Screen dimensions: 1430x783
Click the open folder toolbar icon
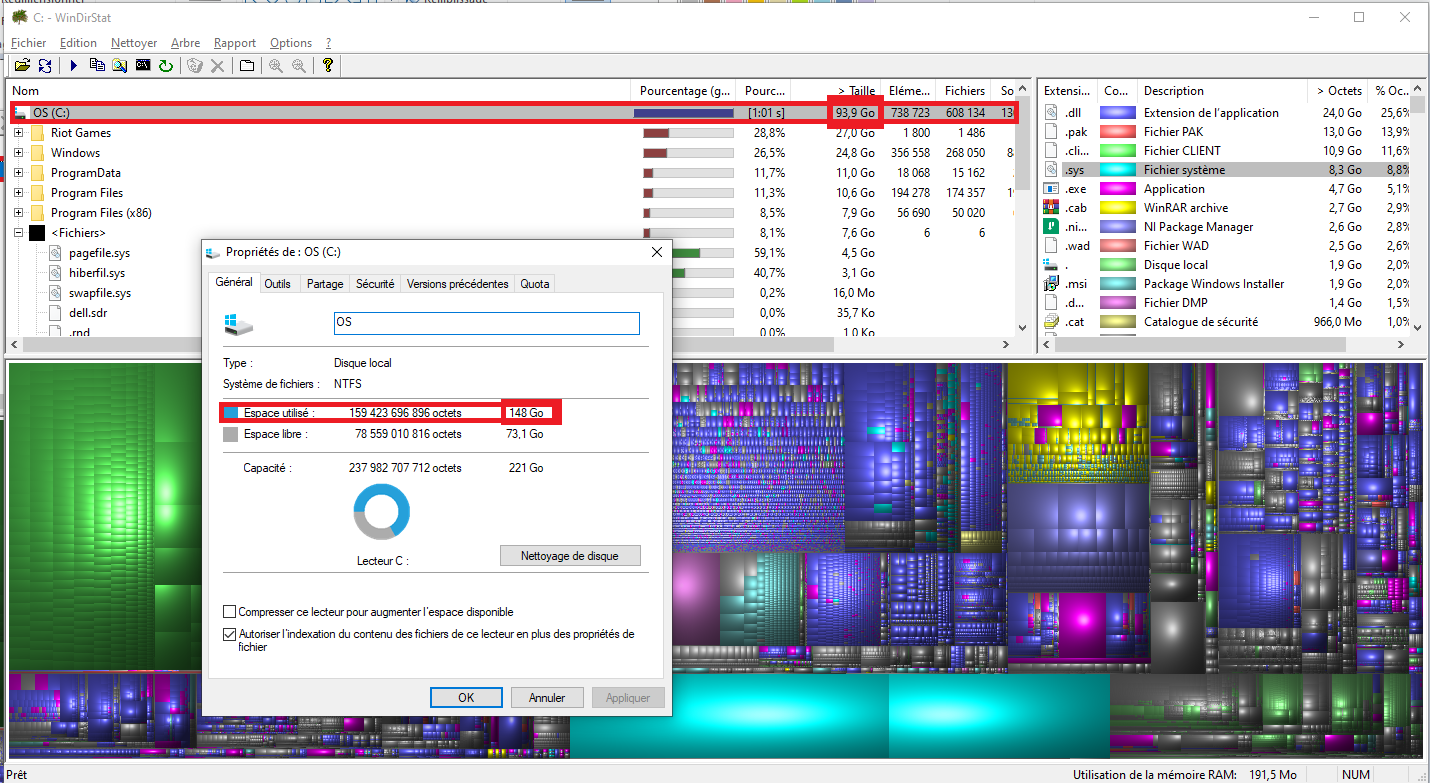tap(21, 66)
